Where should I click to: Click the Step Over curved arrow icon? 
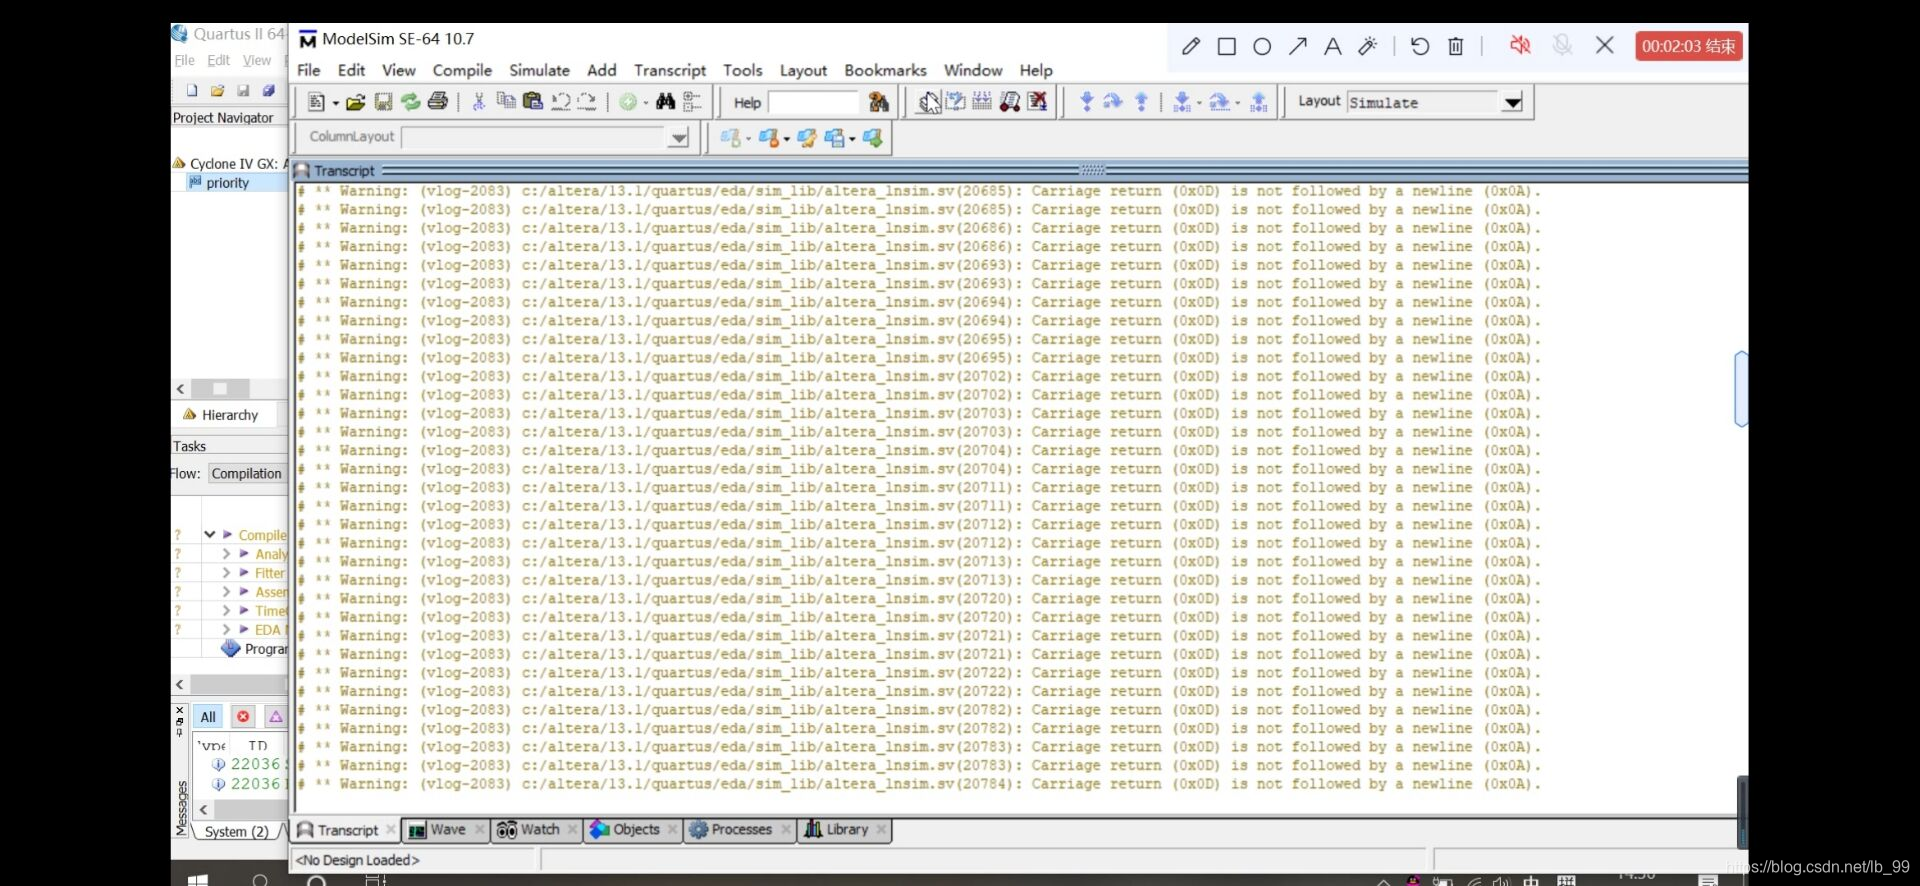(x=1113, y=102)
